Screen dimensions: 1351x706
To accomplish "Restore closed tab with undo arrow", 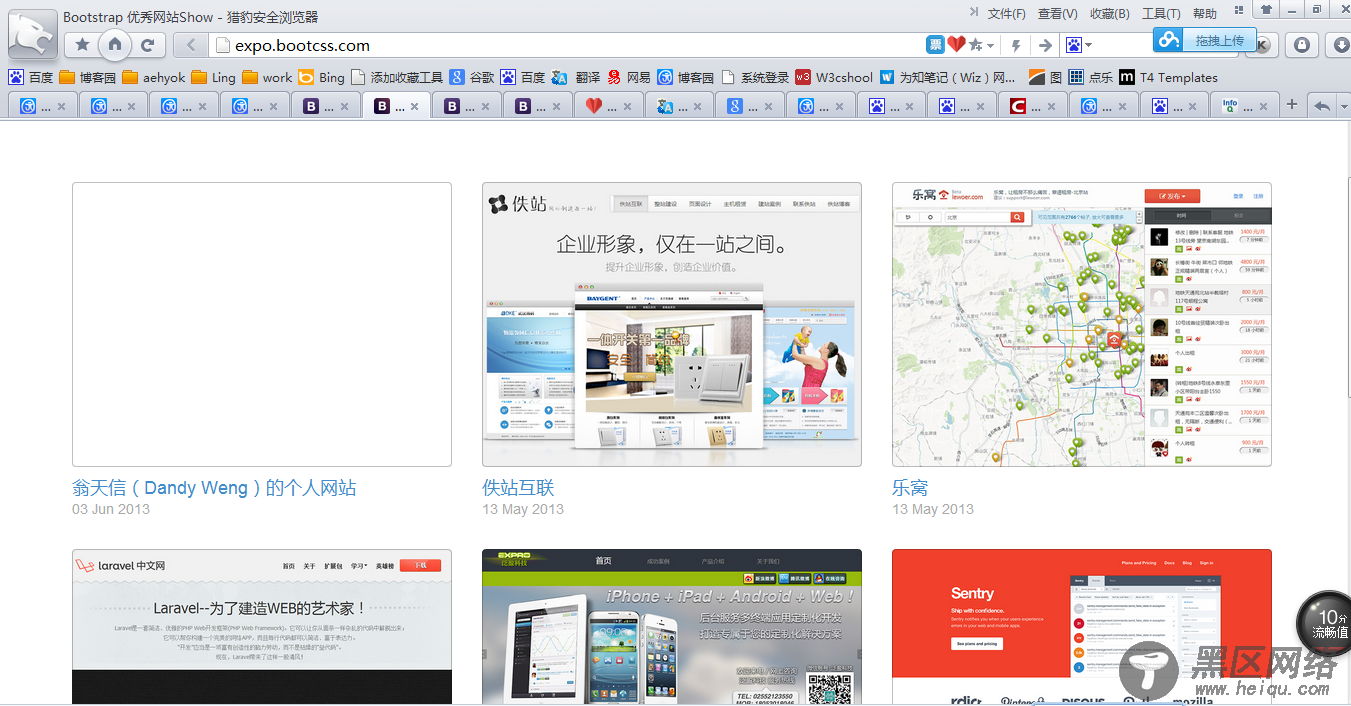I will pyautogui.click(x=1321, y=105).
